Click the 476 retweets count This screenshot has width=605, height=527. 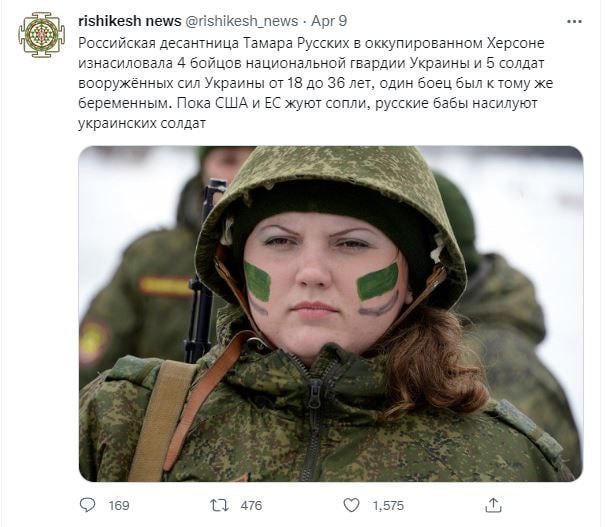pyautogui.click(x=251, y=505)
